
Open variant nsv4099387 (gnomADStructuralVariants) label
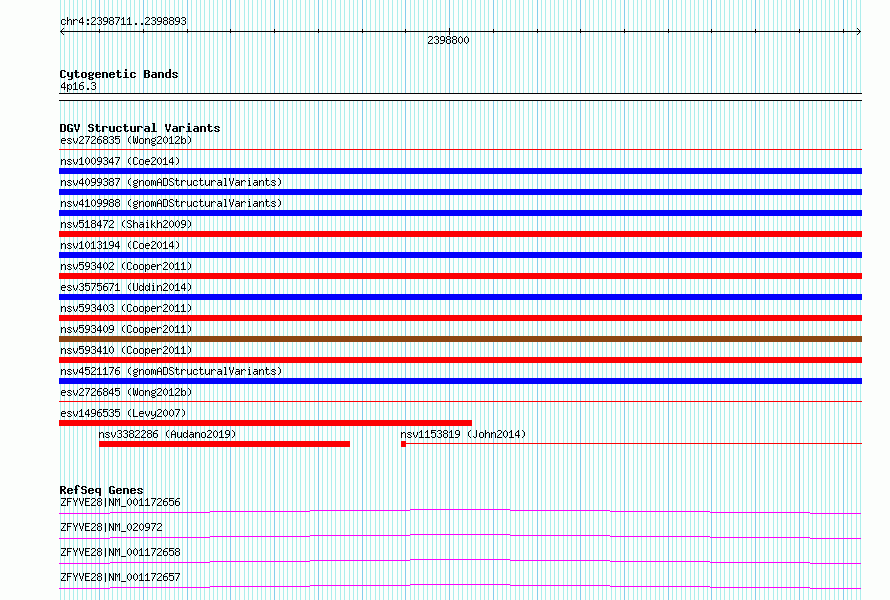[171, 182]
